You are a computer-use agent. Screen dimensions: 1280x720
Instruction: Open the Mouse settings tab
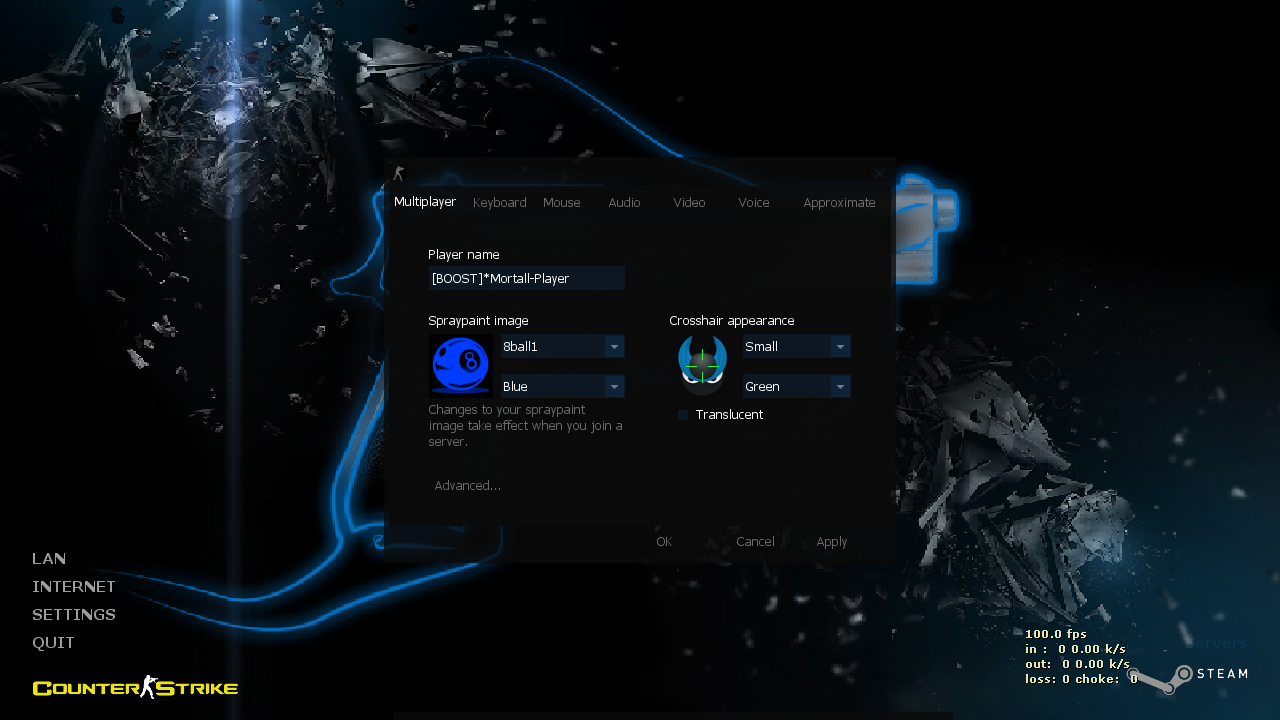561,203
